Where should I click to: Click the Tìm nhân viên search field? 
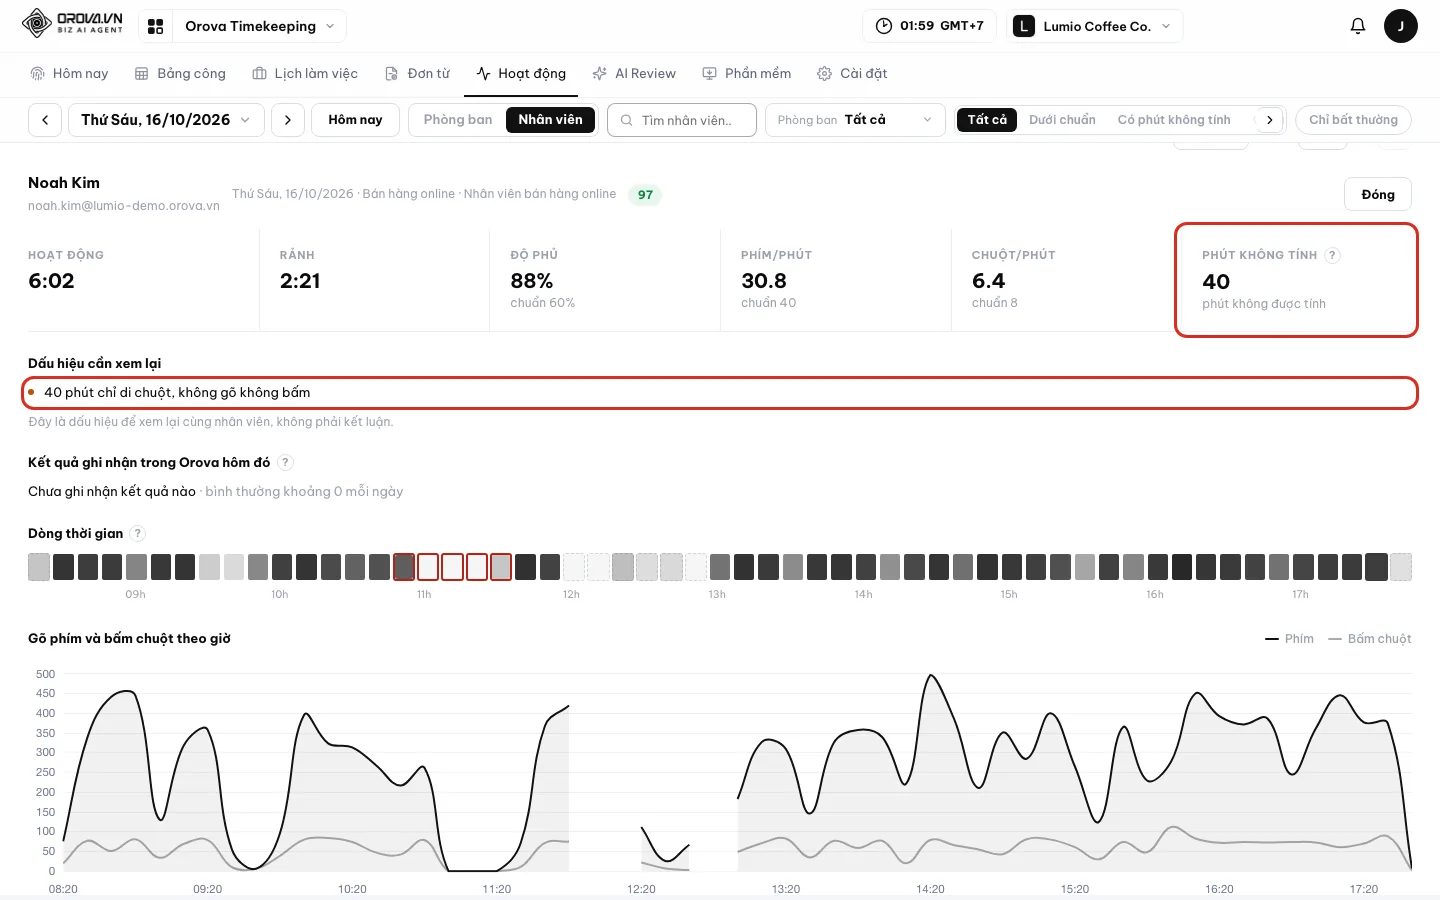click(682, 120)
